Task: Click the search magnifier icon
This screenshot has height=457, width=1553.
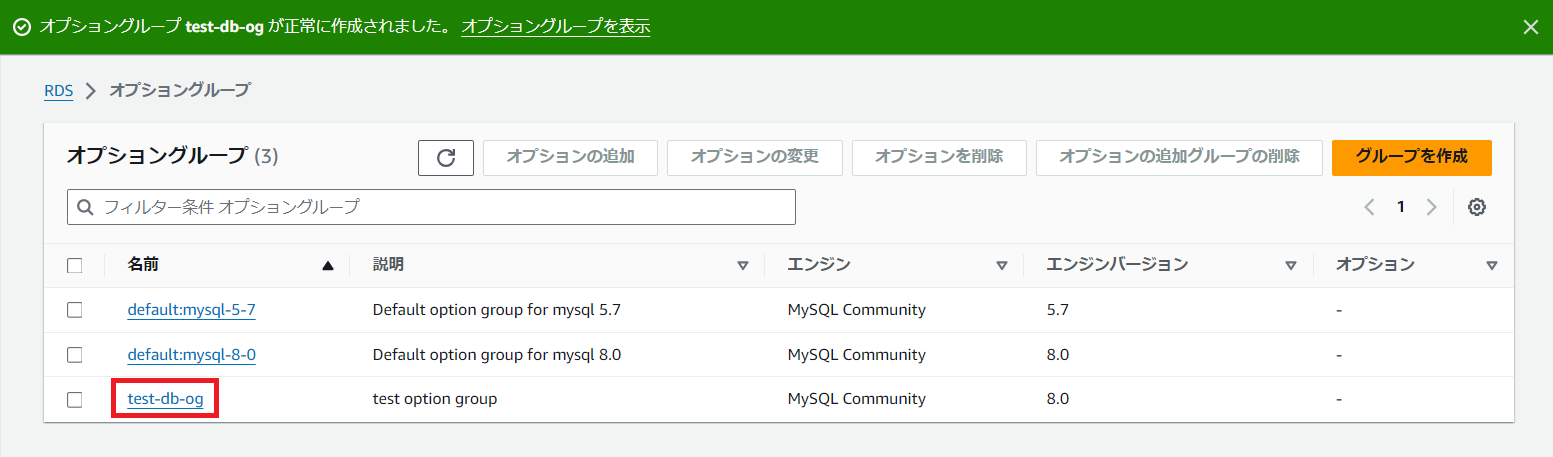Action: pos(85,207)
